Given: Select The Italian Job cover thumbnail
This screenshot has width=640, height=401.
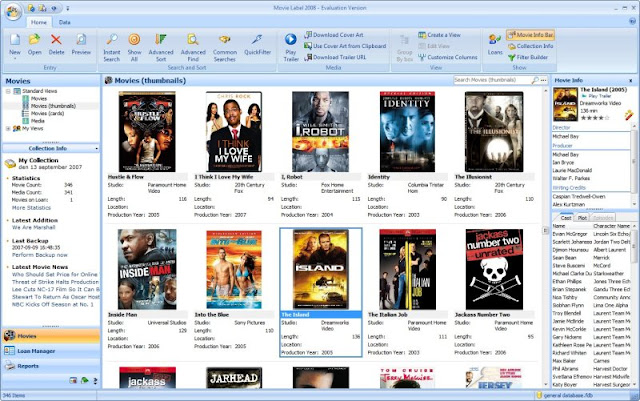Looking at the screenshot, I should click(x=407, y=269).
